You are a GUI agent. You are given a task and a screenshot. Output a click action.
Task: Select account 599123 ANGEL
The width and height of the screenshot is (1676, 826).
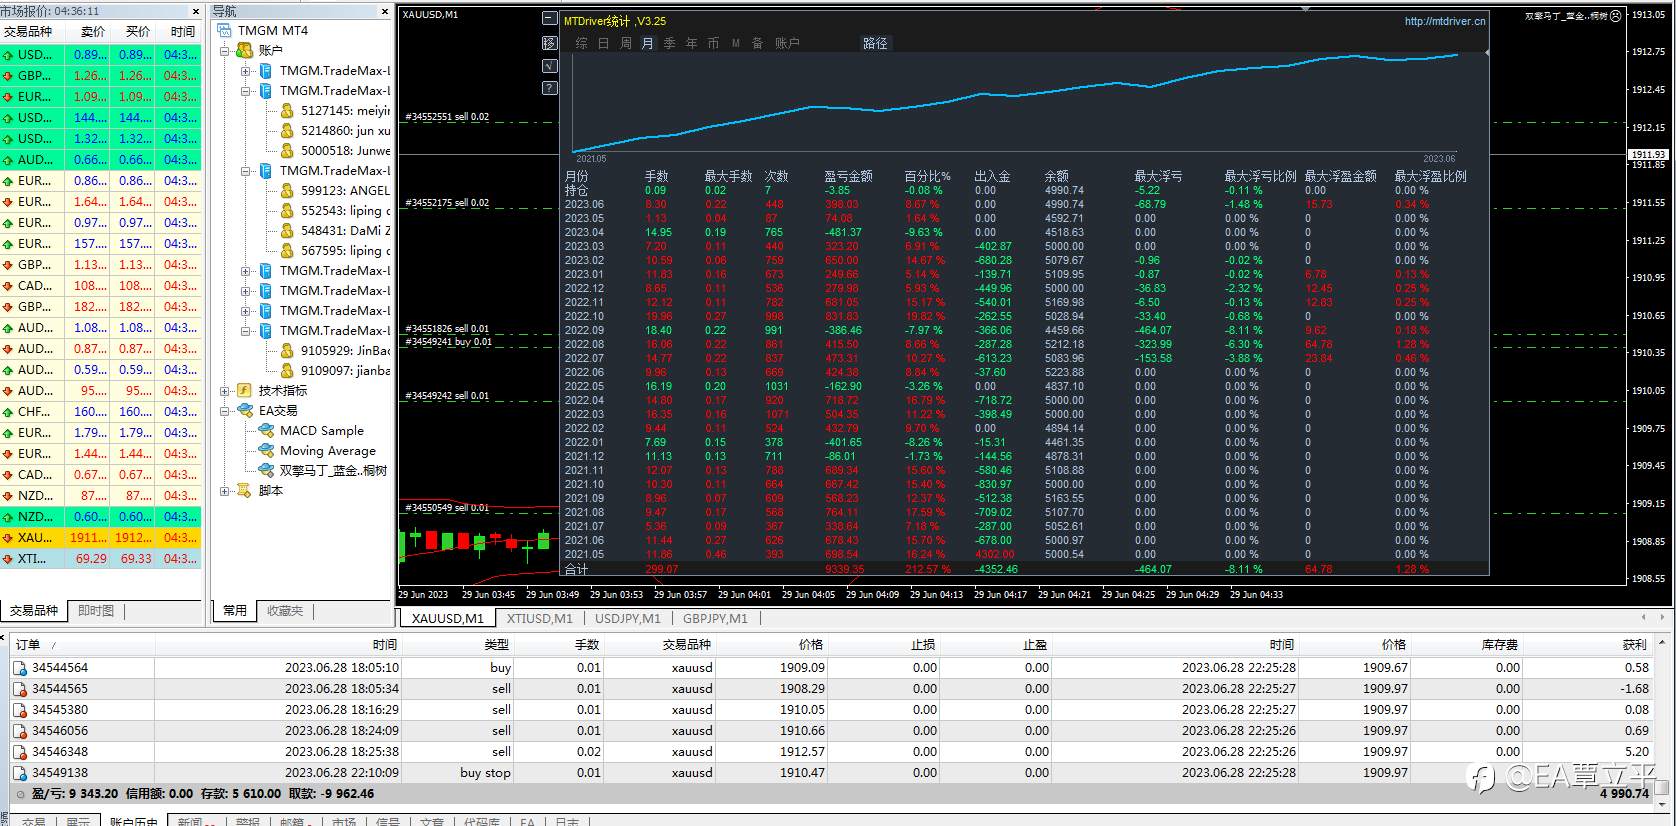coord(335,190)
